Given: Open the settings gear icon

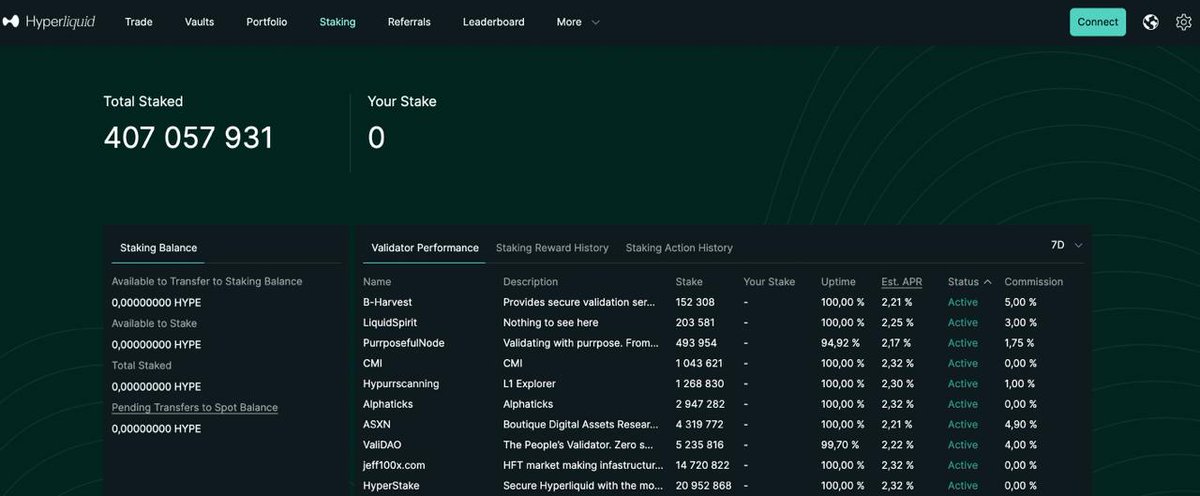Looking at the screenshot, I should (1184, 22).
